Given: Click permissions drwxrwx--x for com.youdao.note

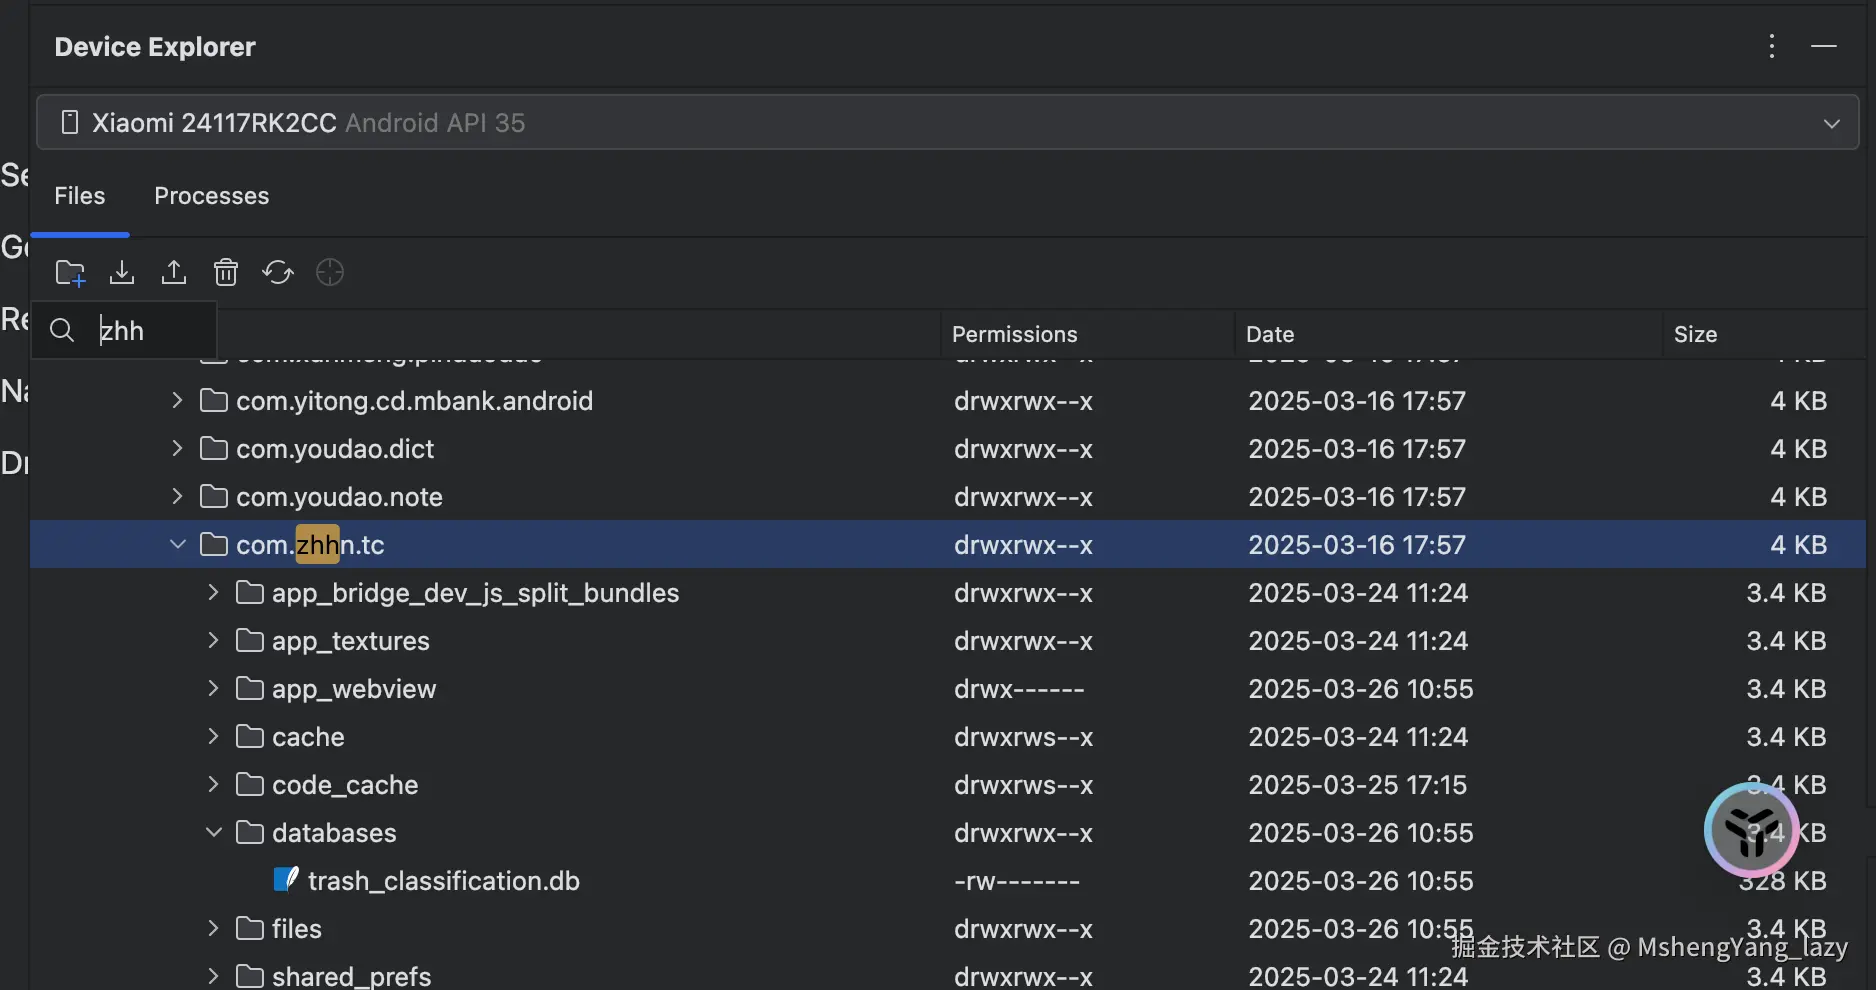Looking at the screenshot, I should click(x=1023, y=497).
